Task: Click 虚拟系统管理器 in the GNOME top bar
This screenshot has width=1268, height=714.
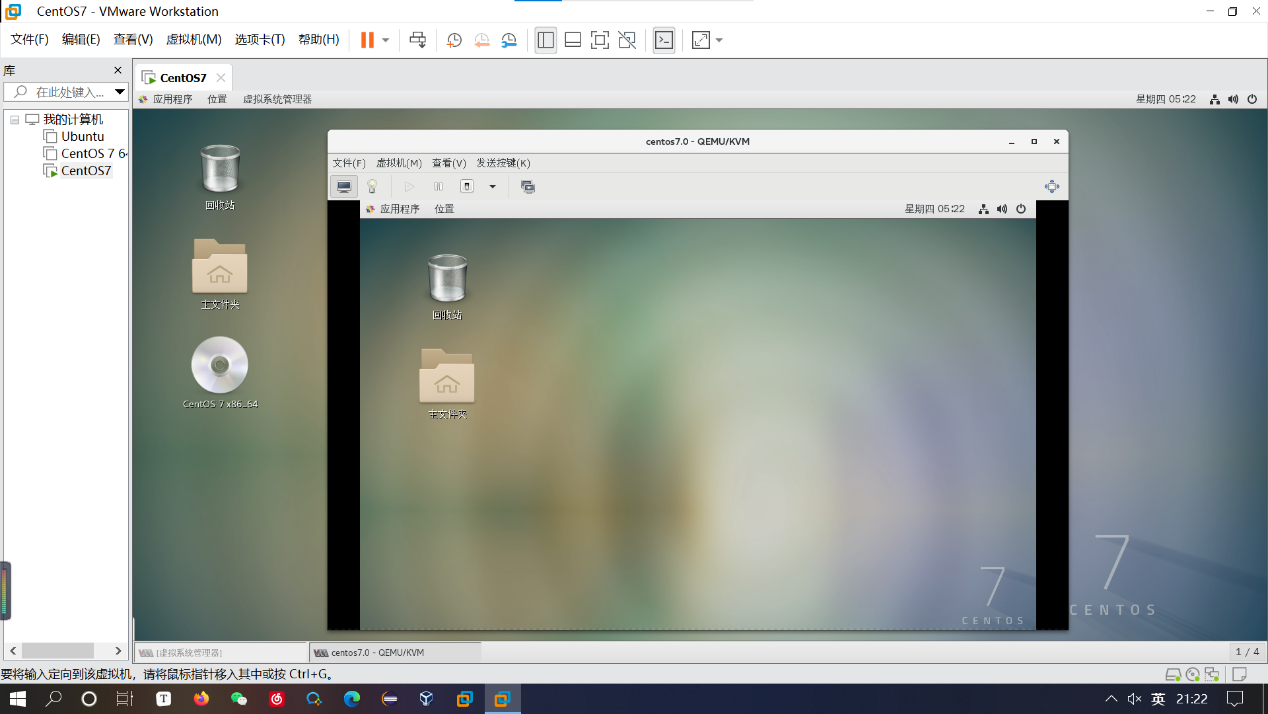Action: (x=277, y=99)
